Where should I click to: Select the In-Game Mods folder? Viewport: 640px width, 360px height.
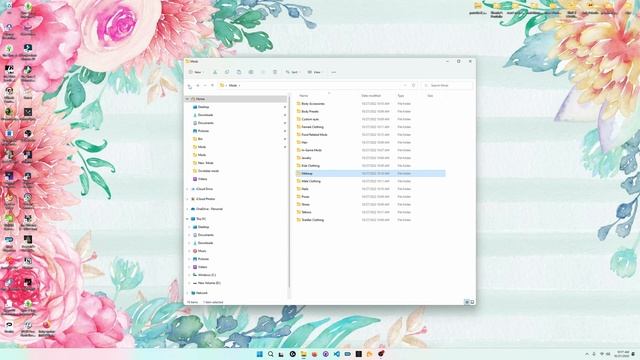(311, 150)
